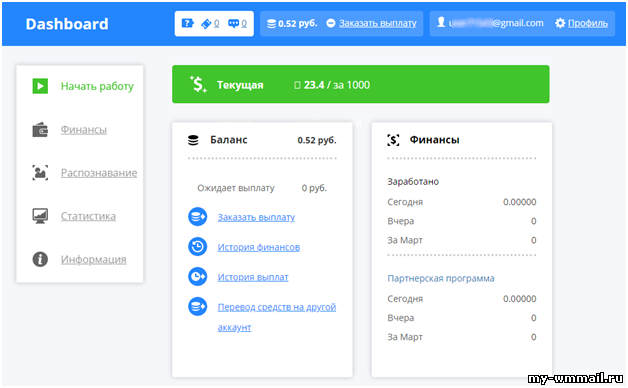
Task: Click the 0.52 руб. value in Баланс card
Action: pyautogui.click(x=317, y=140)
